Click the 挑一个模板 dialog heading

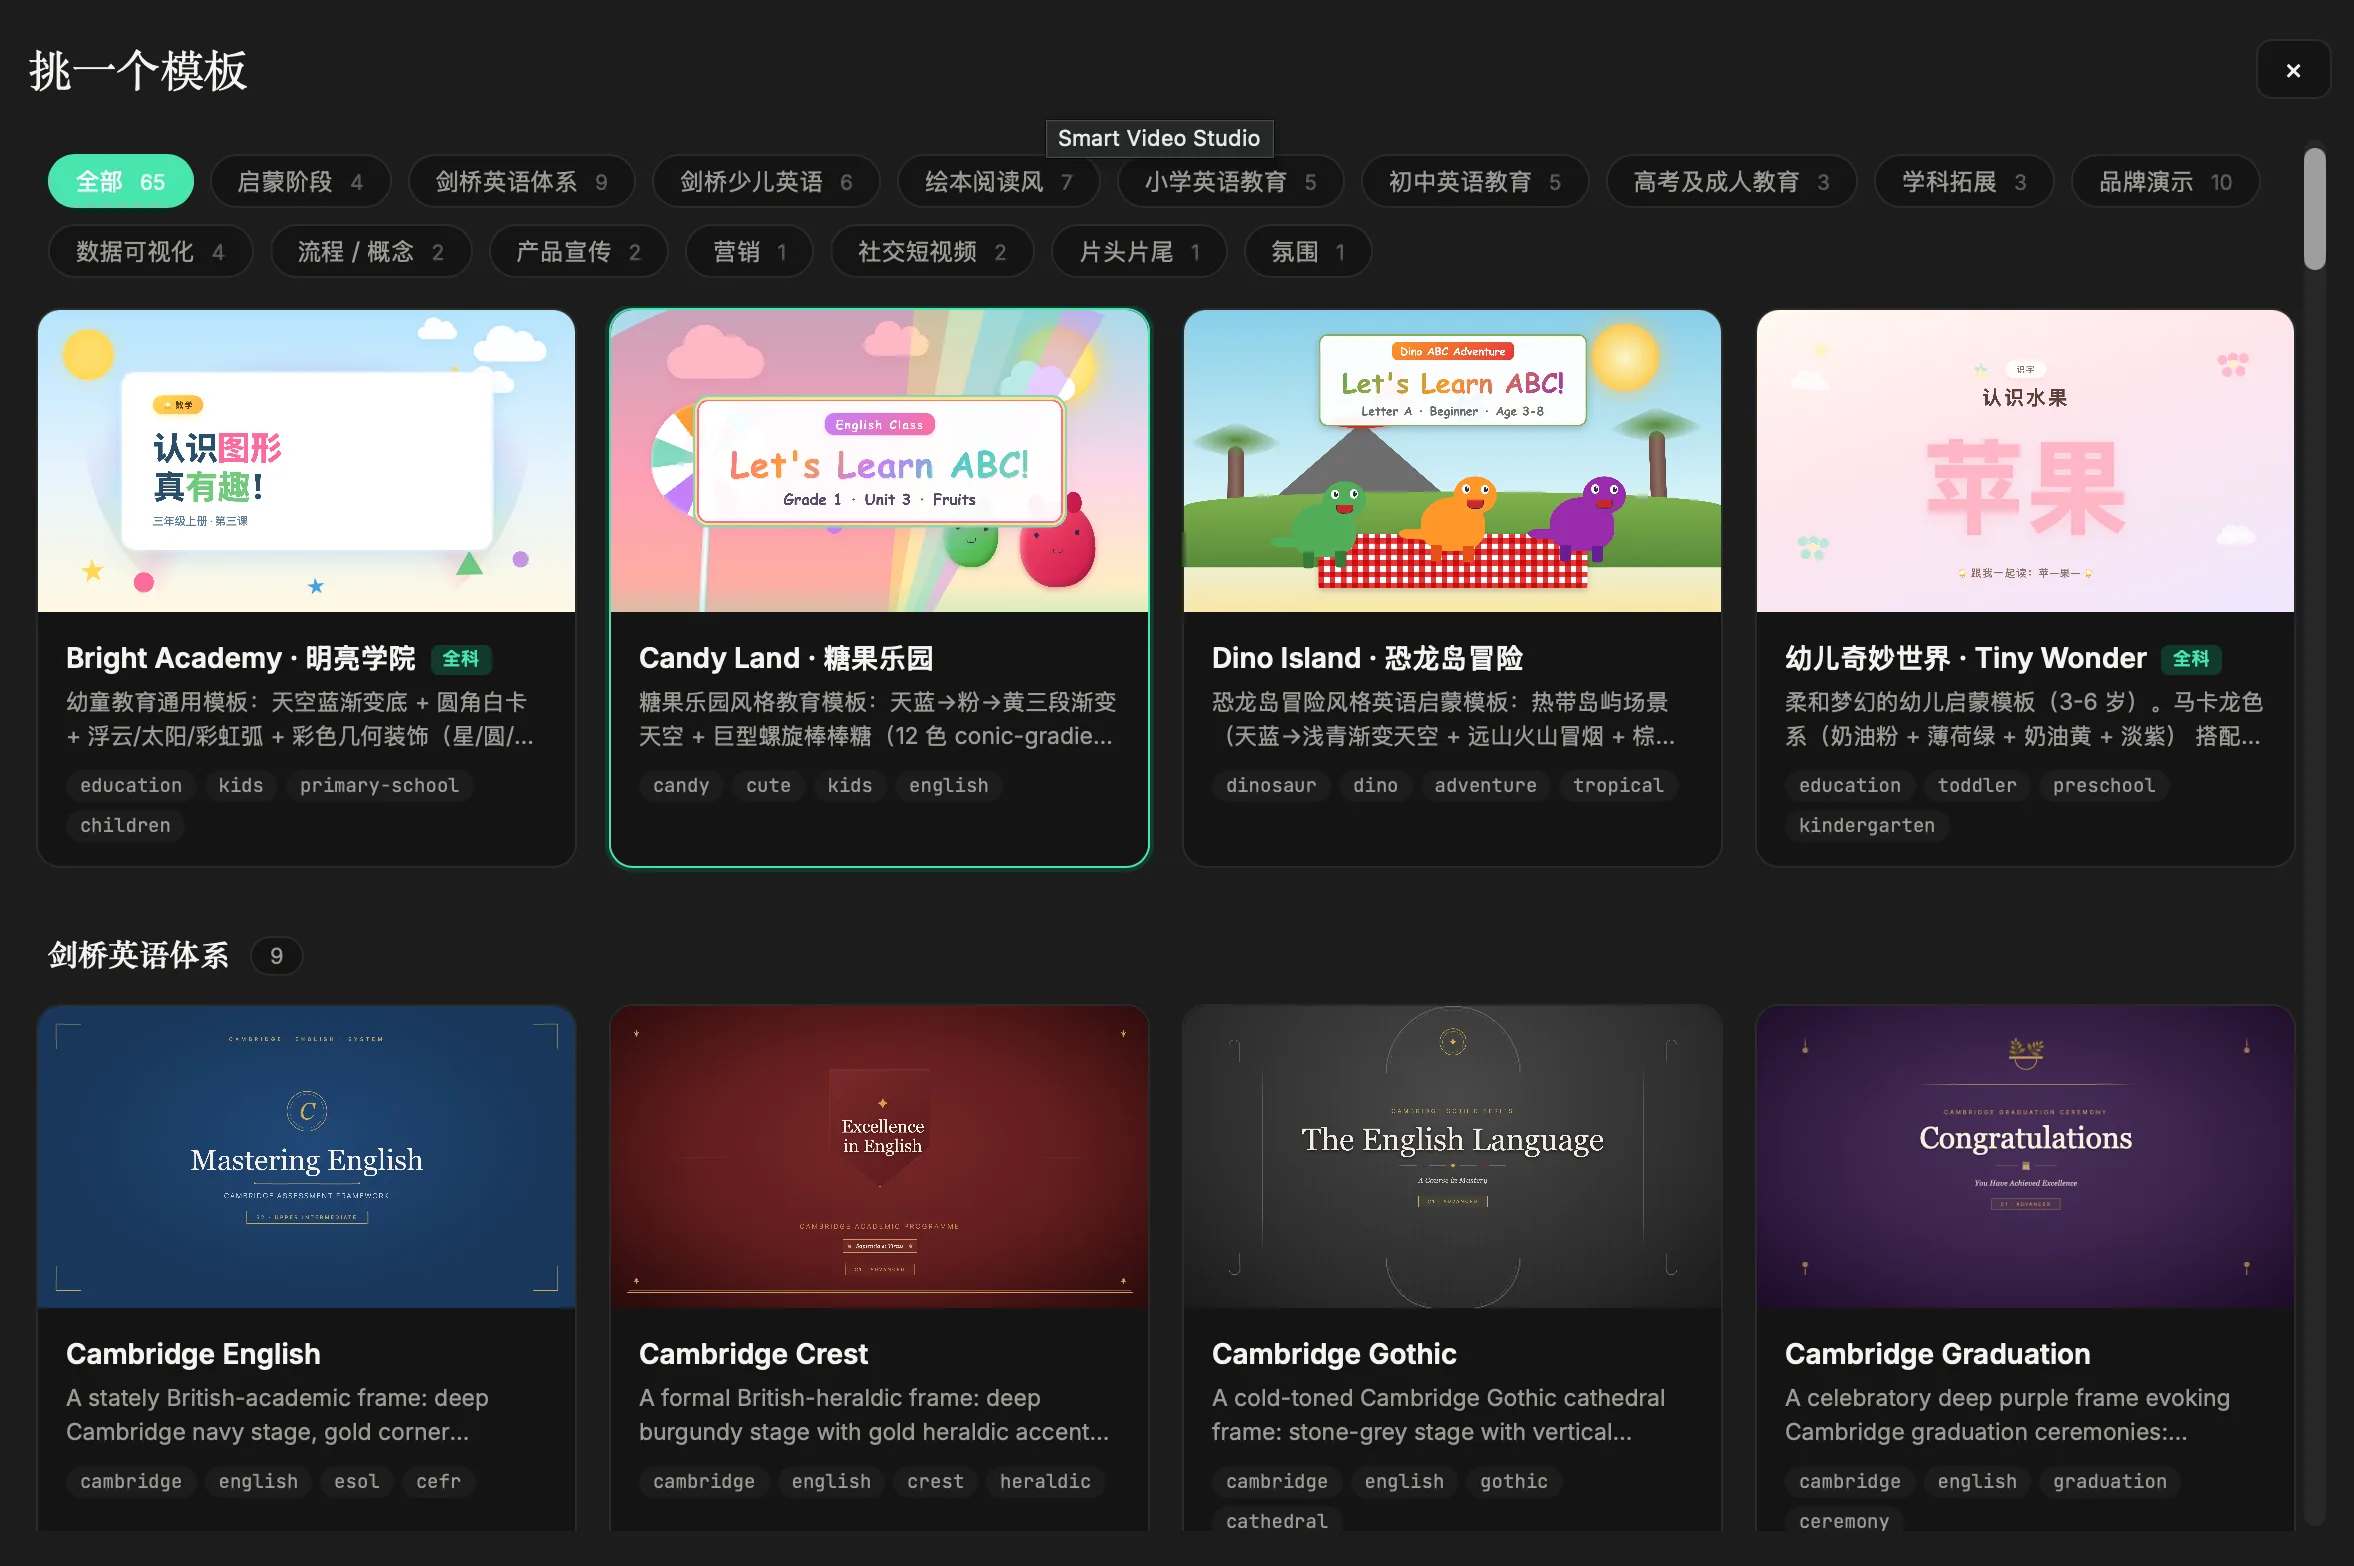[x=138, y=71]
